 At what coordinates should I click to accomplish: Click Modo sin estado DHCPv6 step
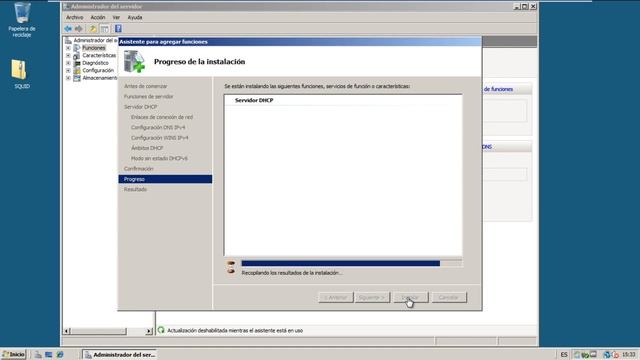[x=159, y=158]
